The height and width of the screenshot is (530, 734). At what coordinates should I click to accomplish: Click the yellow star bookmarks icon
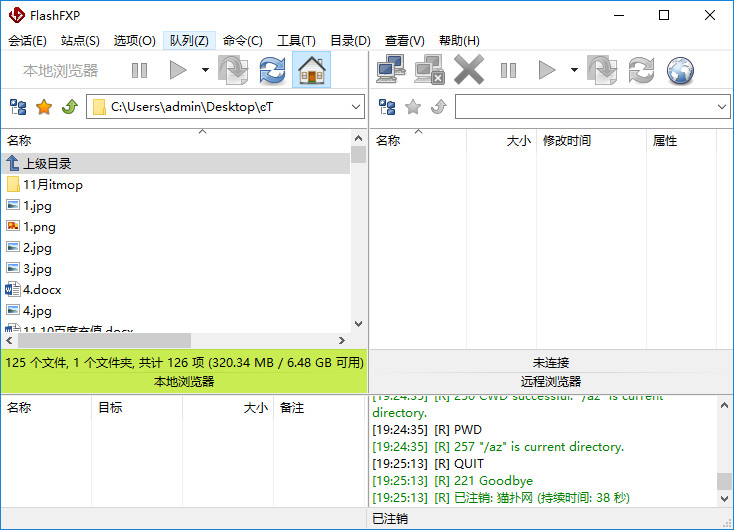coord(44,107)
